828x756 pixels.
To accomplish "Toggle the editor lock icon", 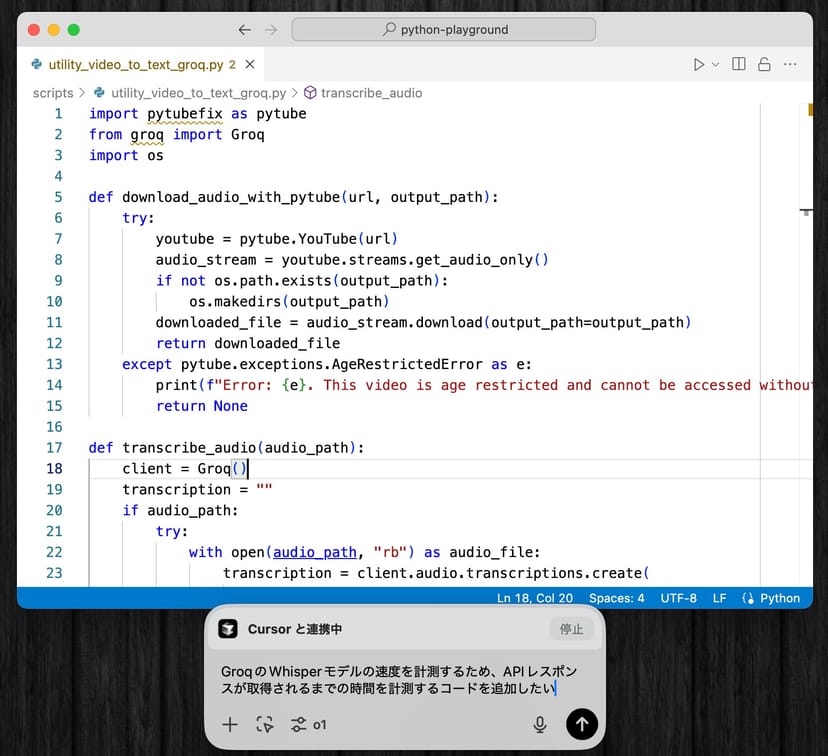I will click(764, 64).
